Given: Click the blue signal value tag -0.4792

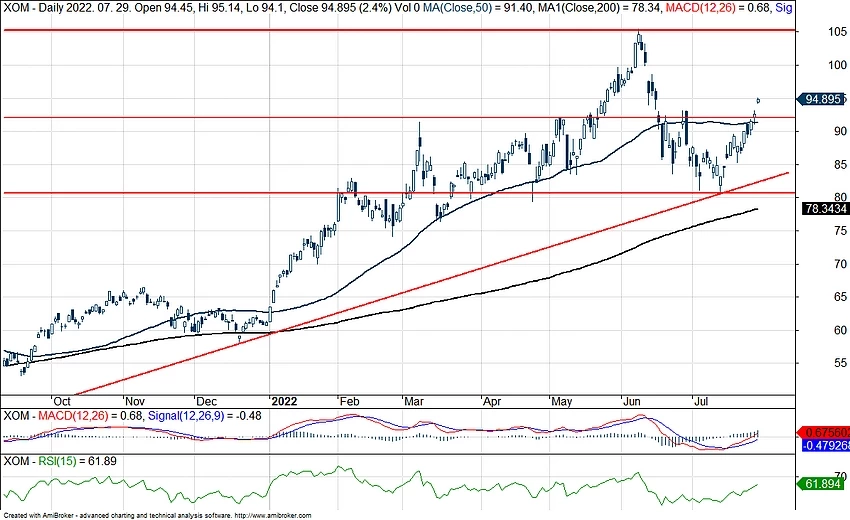Looking at the screenshot, I should [826, 445].
